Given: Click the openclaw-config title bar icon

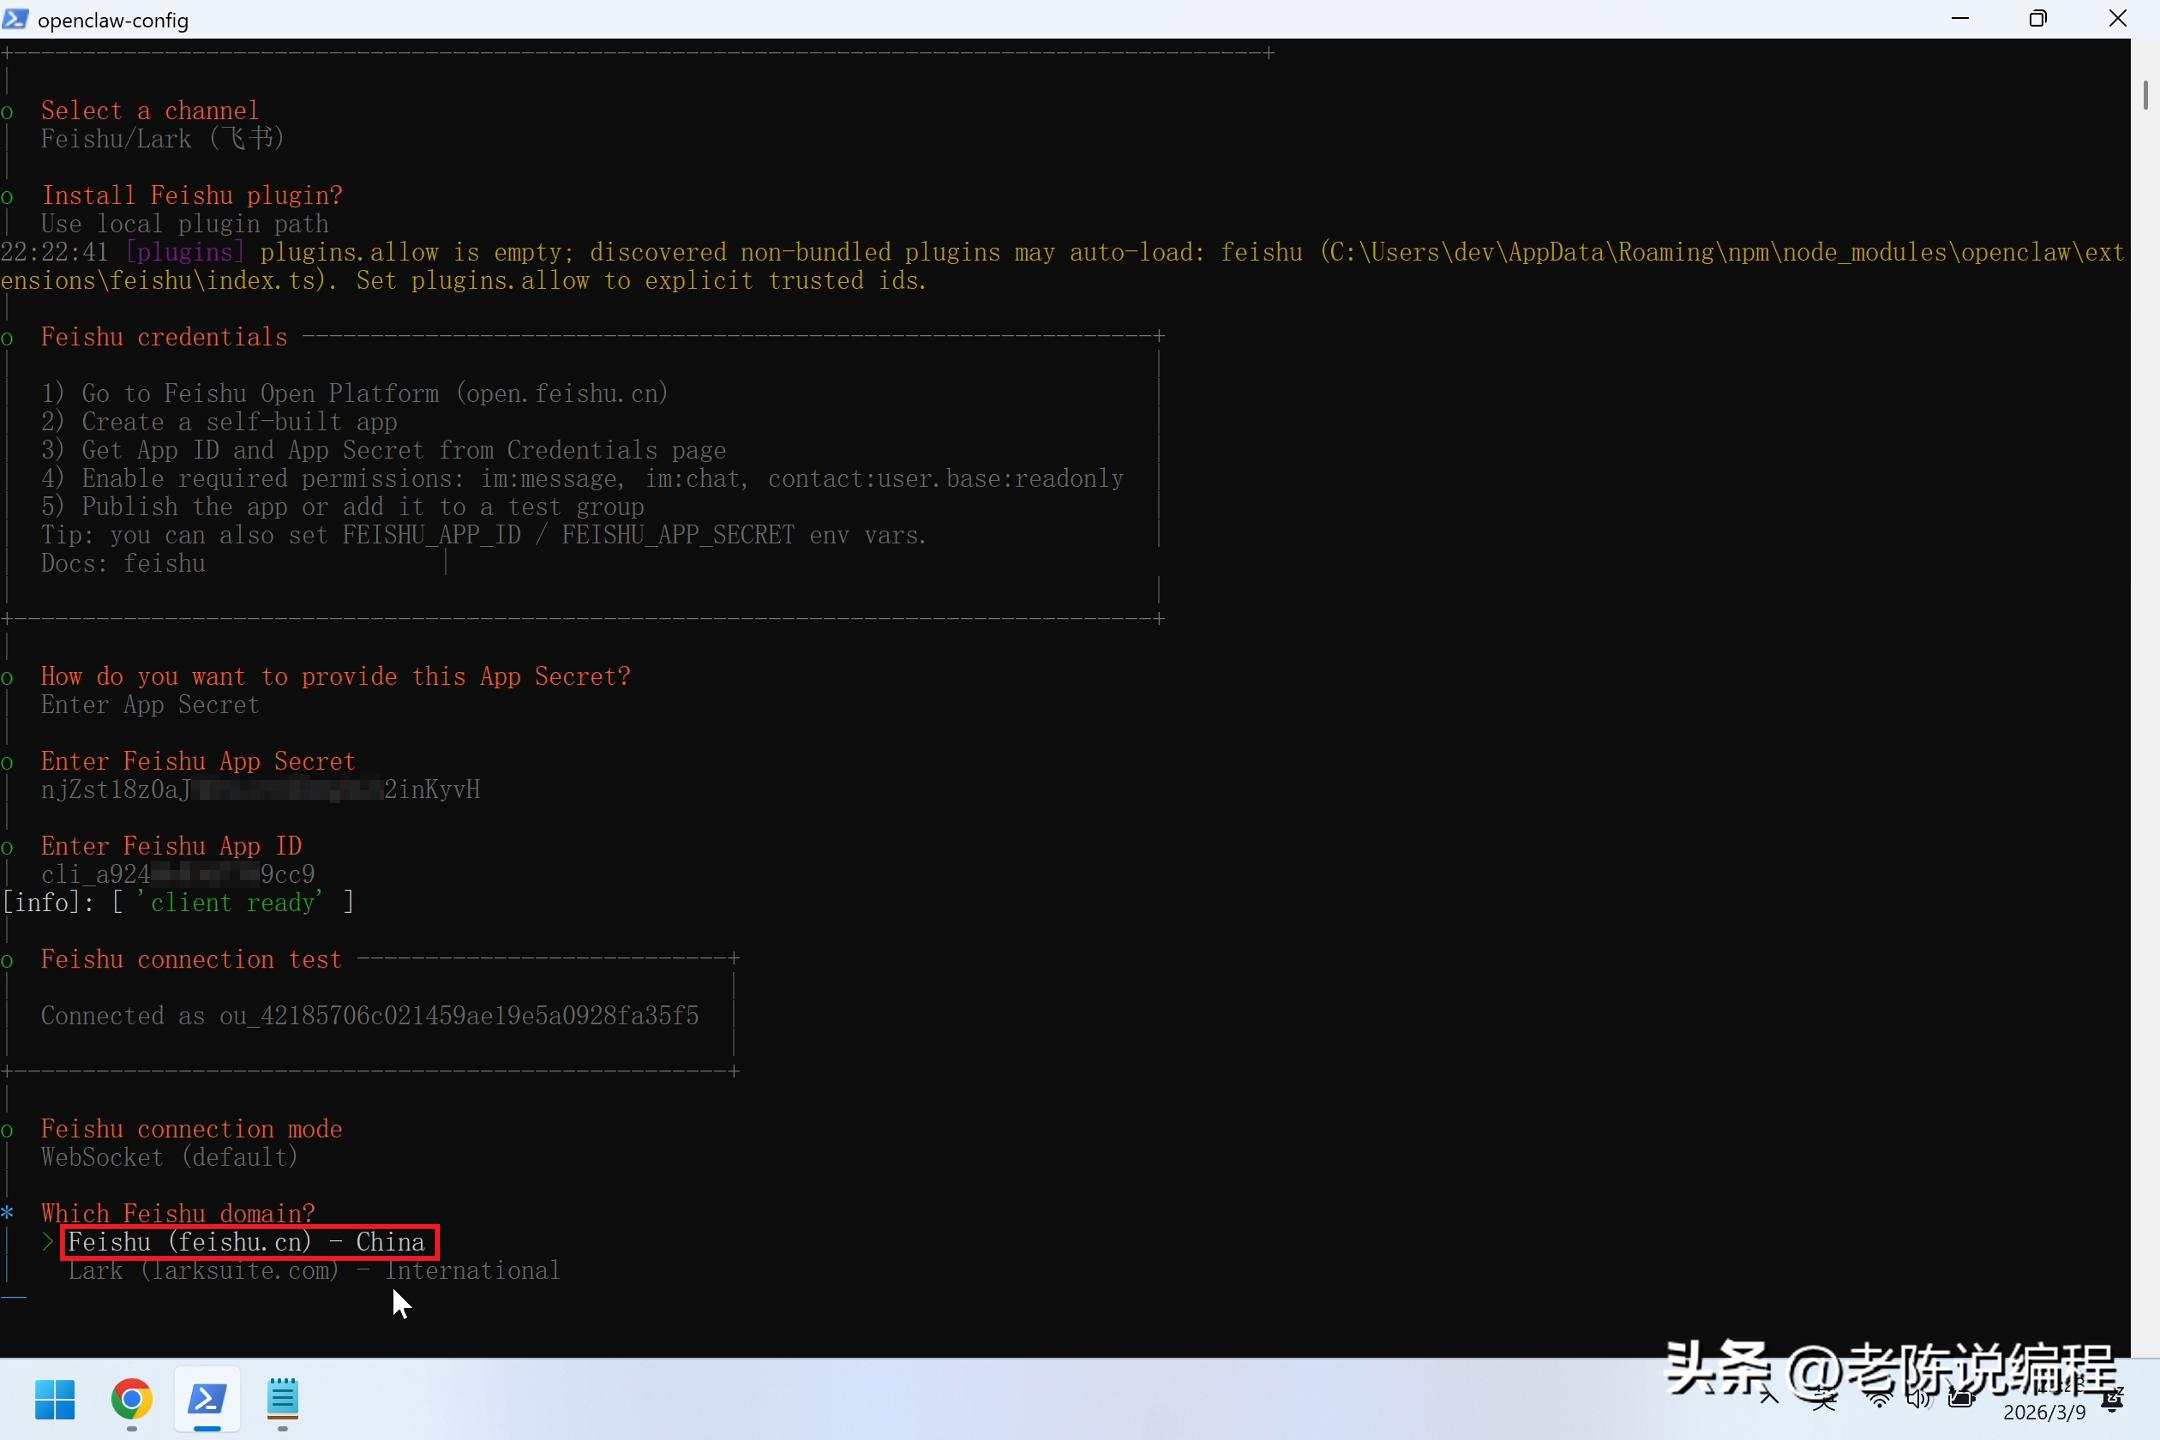Looking at the screenshot, I should (x=16, y=19).
